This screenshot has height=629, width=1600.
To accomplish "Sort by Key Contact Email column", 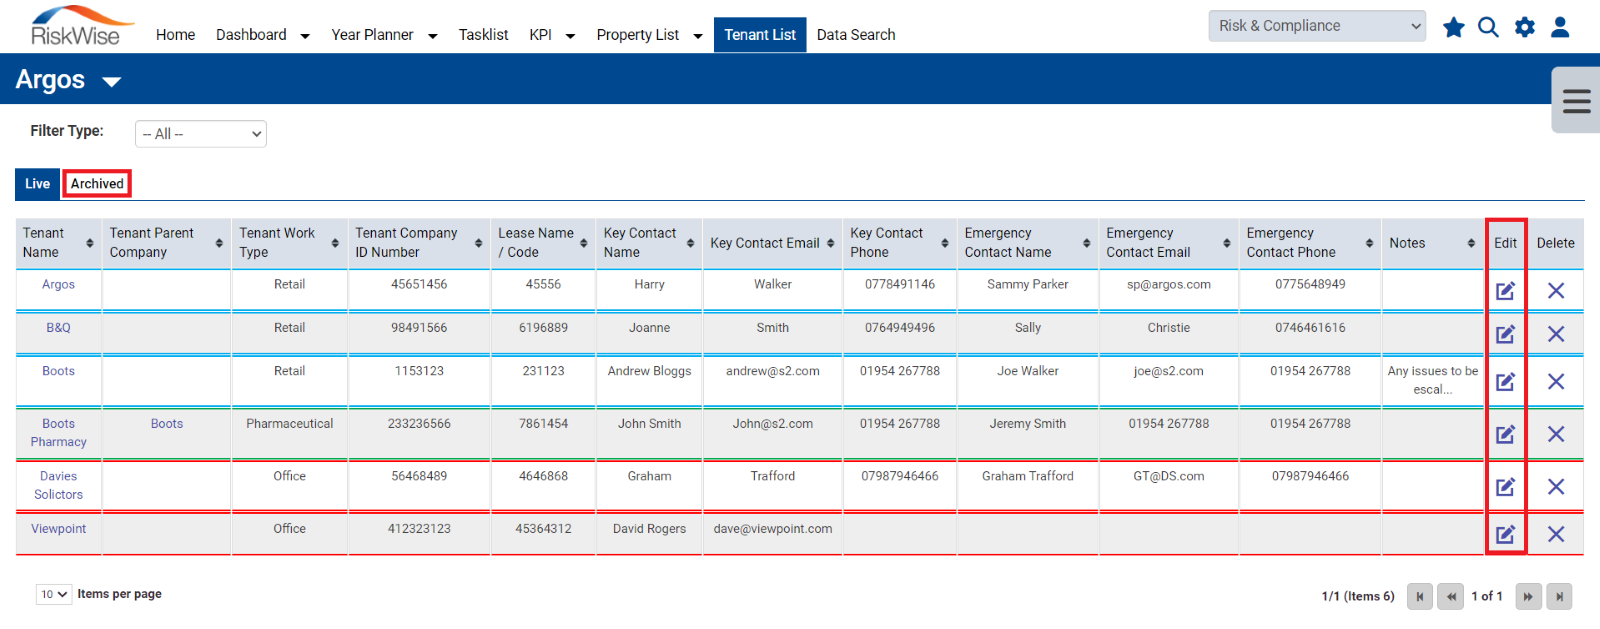I will (x=830, y=243).
